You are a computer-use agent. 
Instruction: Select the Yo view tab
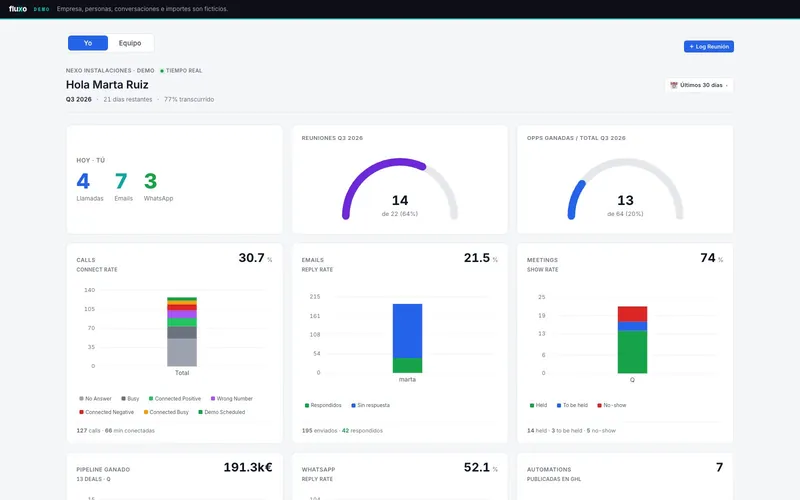coord(88,43)
